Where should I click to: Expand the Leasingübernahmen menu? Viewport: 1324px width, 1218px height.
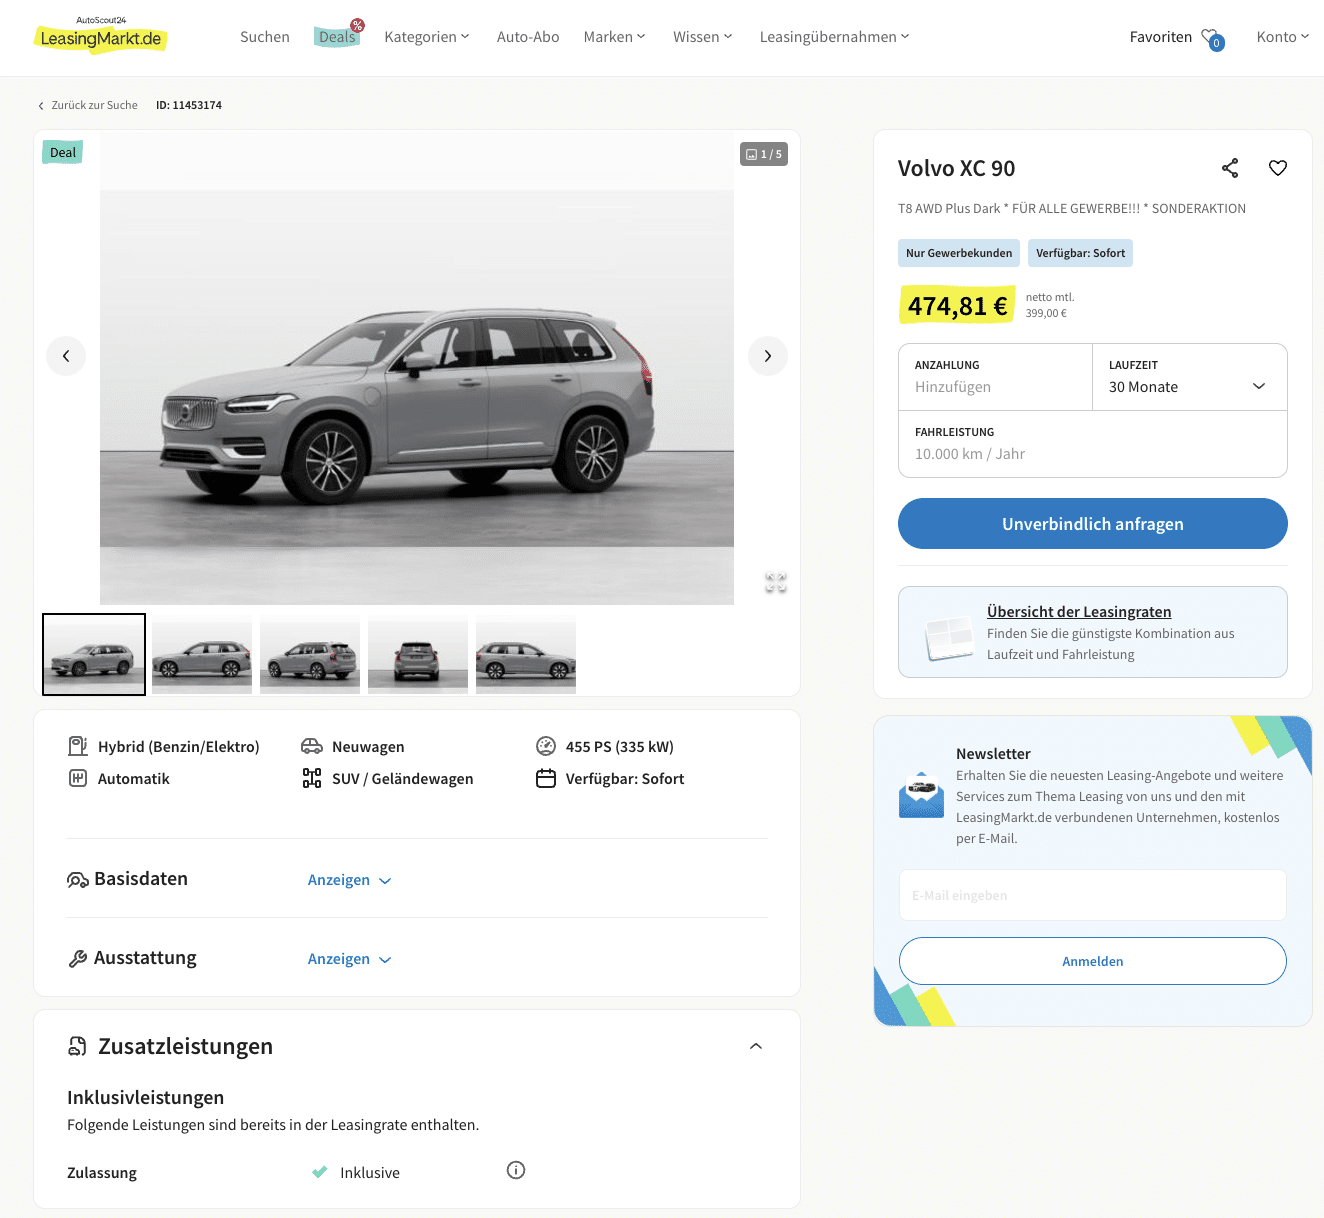click(x=834, y=37)
